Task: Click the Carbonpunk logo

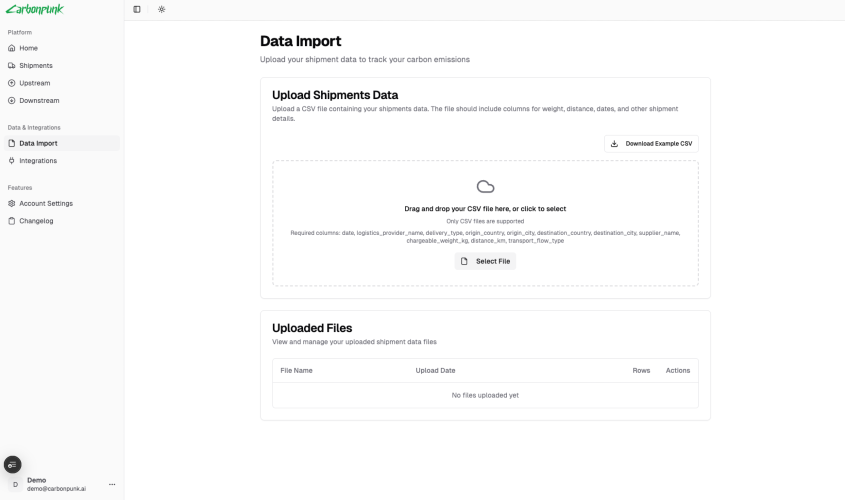Action: (x=35, y=9)
